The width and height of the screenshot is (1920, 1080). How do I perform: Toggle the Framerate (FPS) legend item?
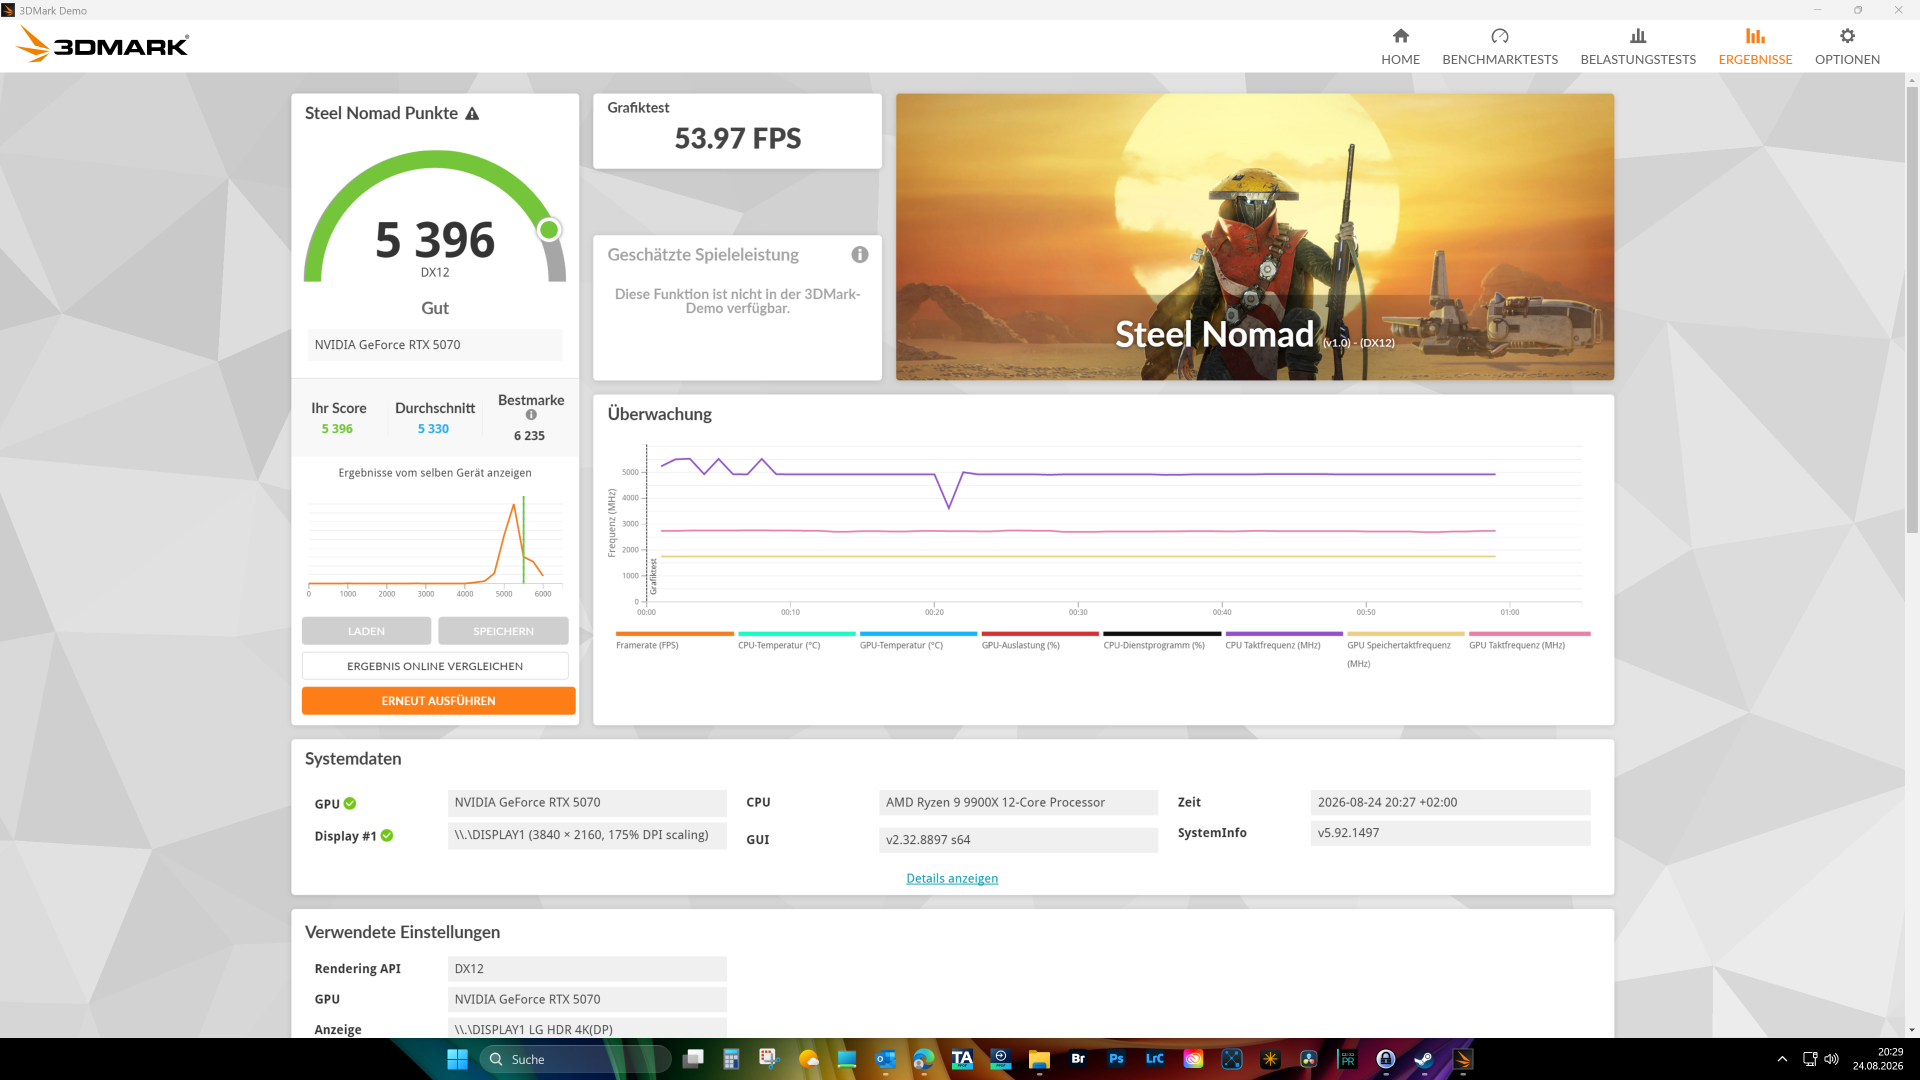(674, 641)
